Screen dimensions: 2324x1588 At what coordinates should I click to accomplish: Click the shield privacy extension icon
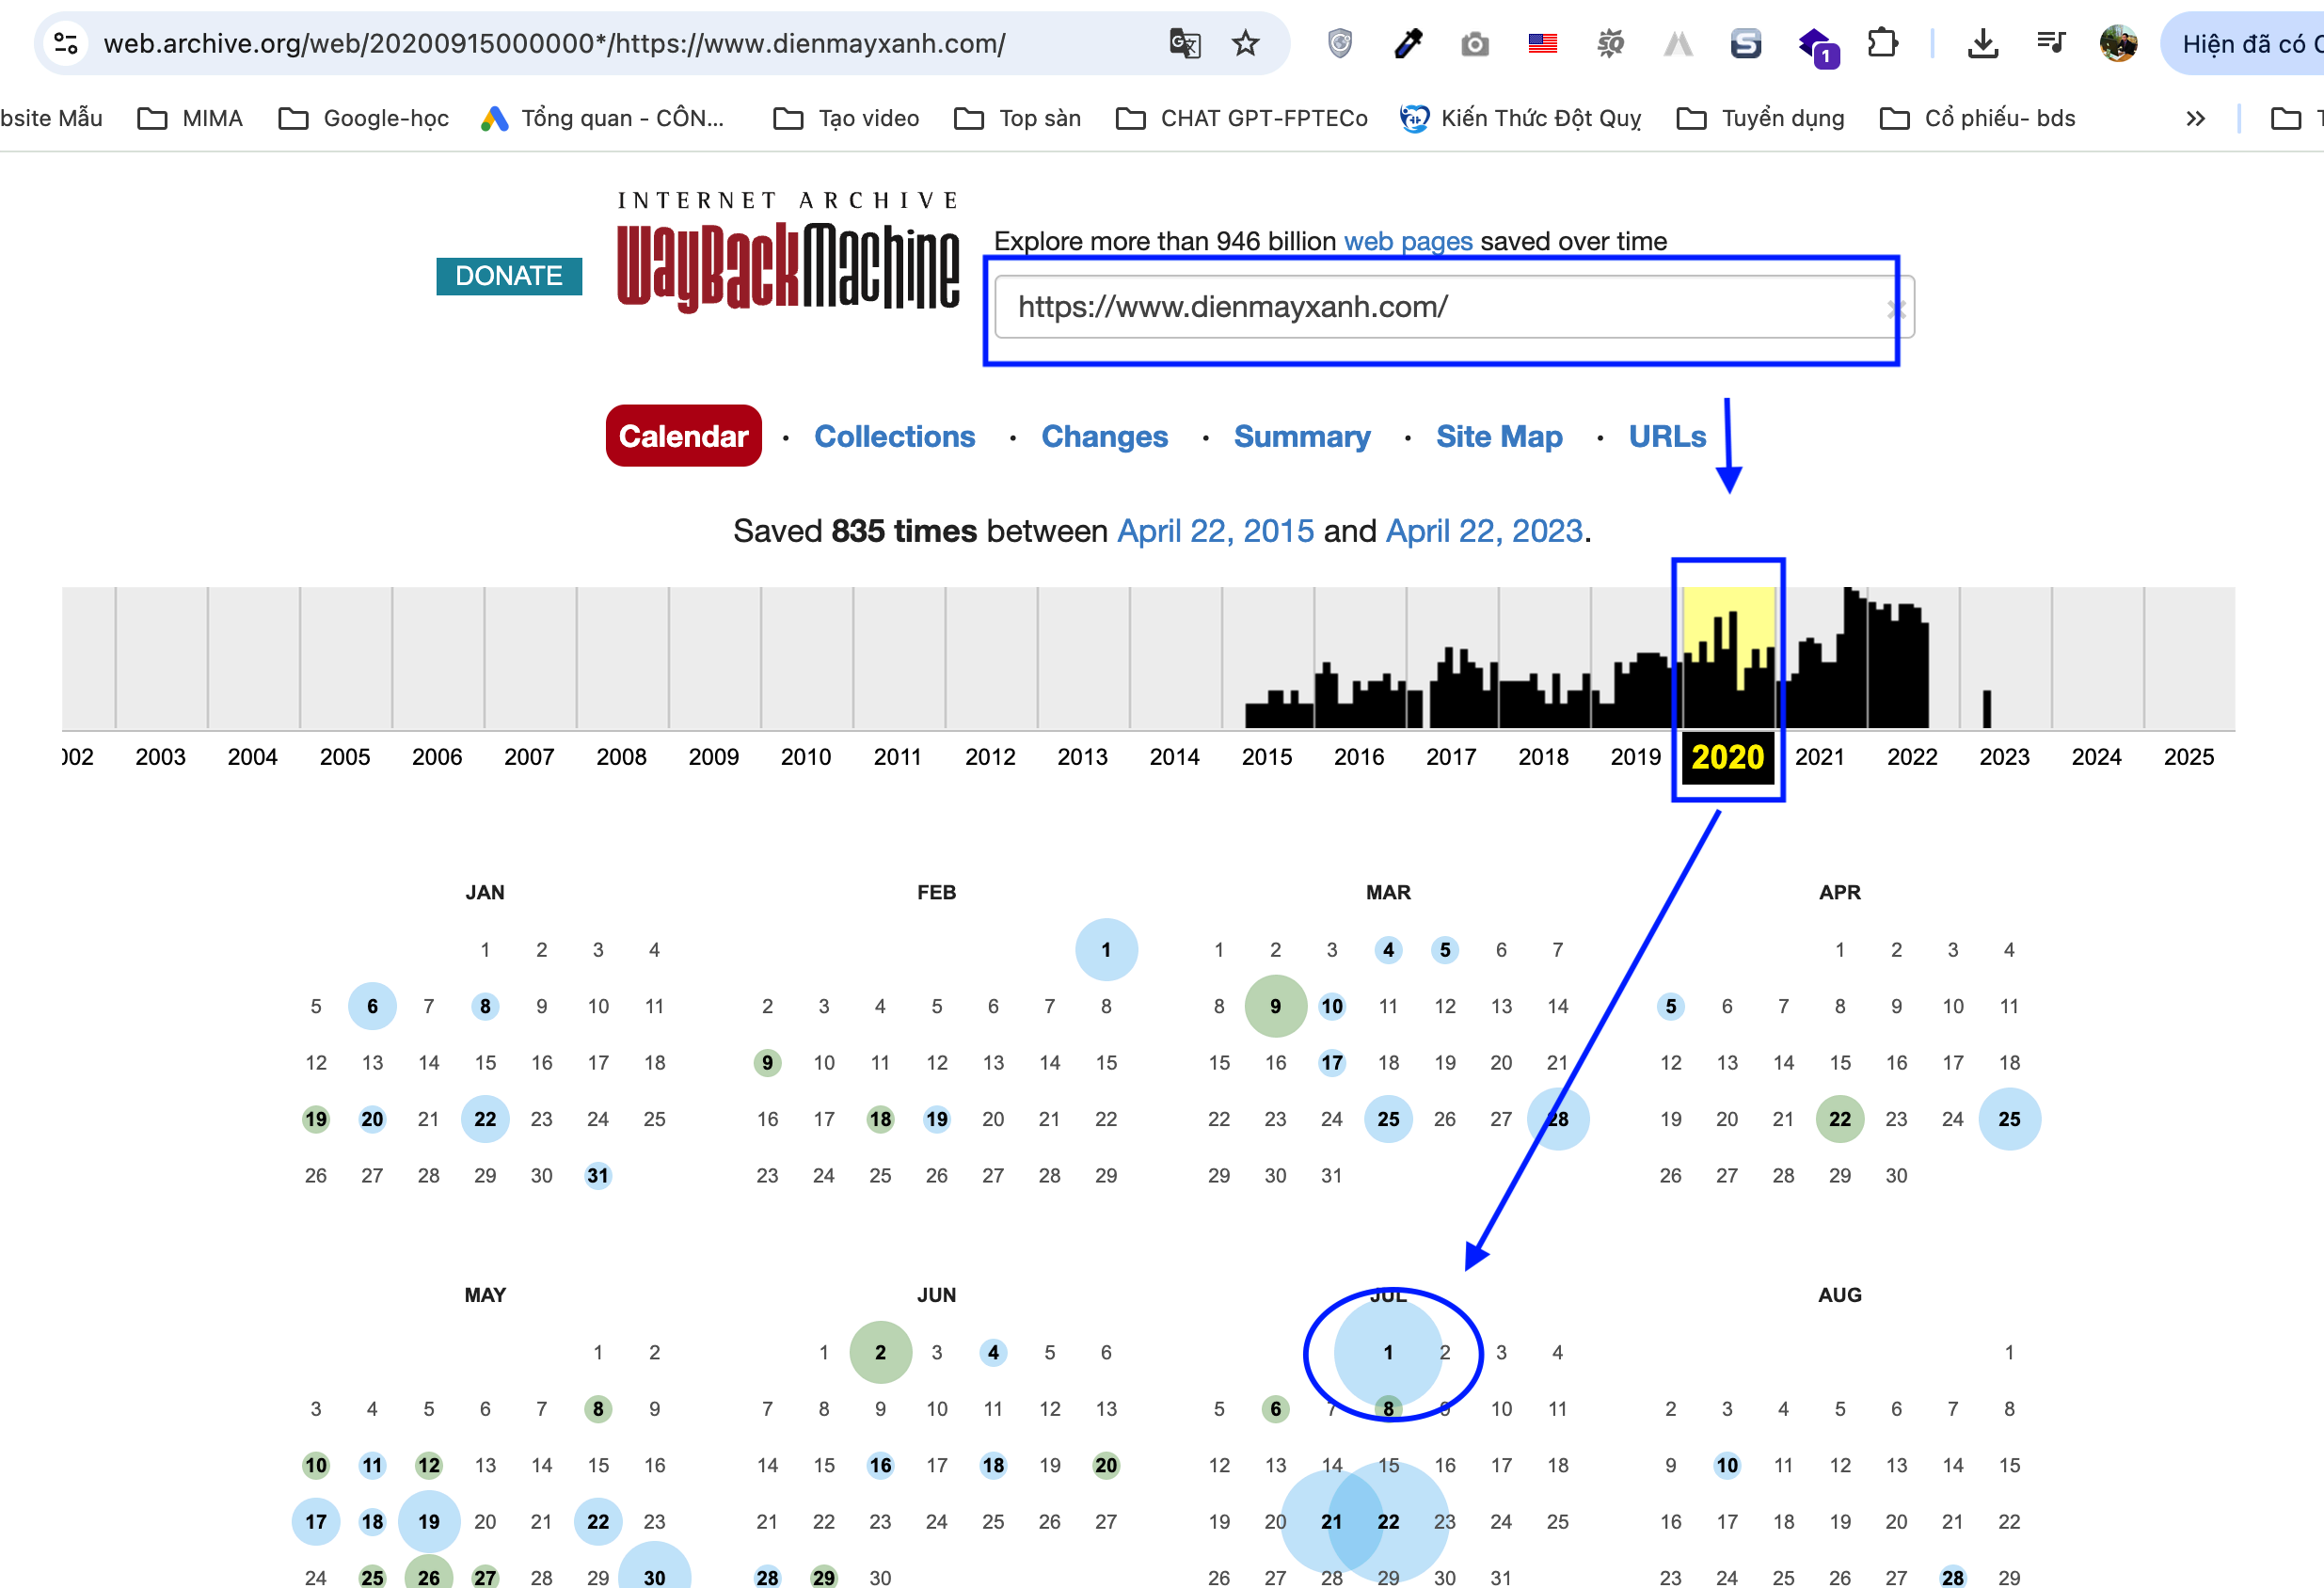[x=1340, y=43]
